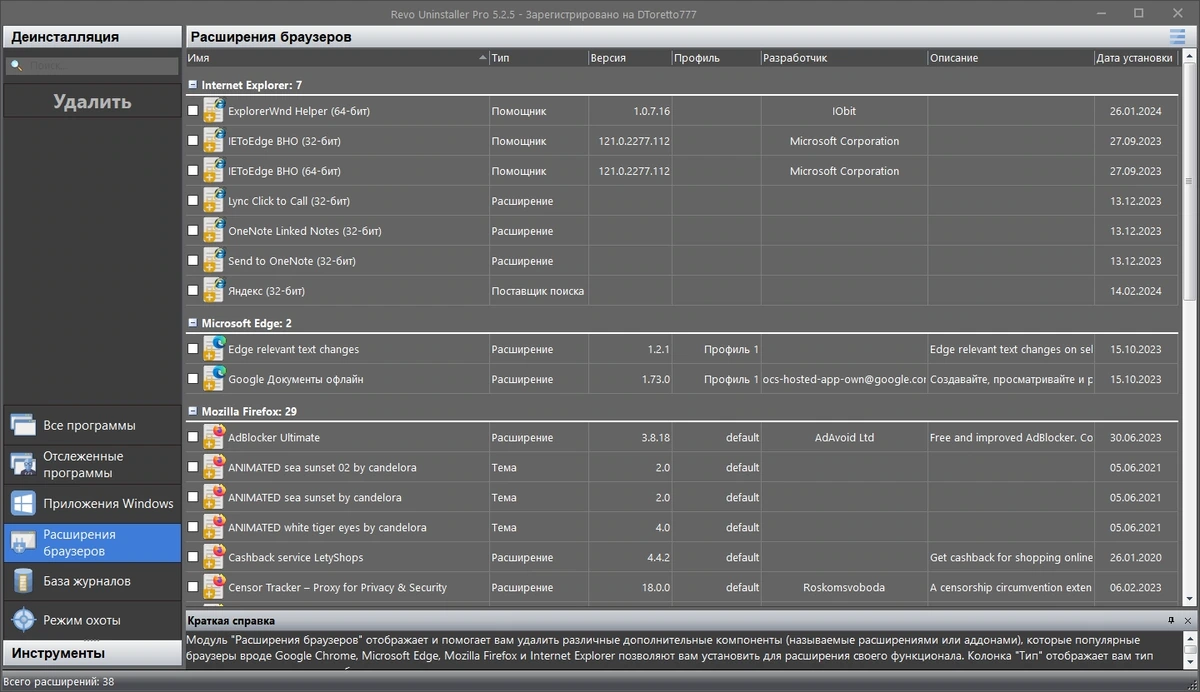Screen dimensions: 1200x692
Task: Click the Все программы sidebar icon
Action: [23, 425]
